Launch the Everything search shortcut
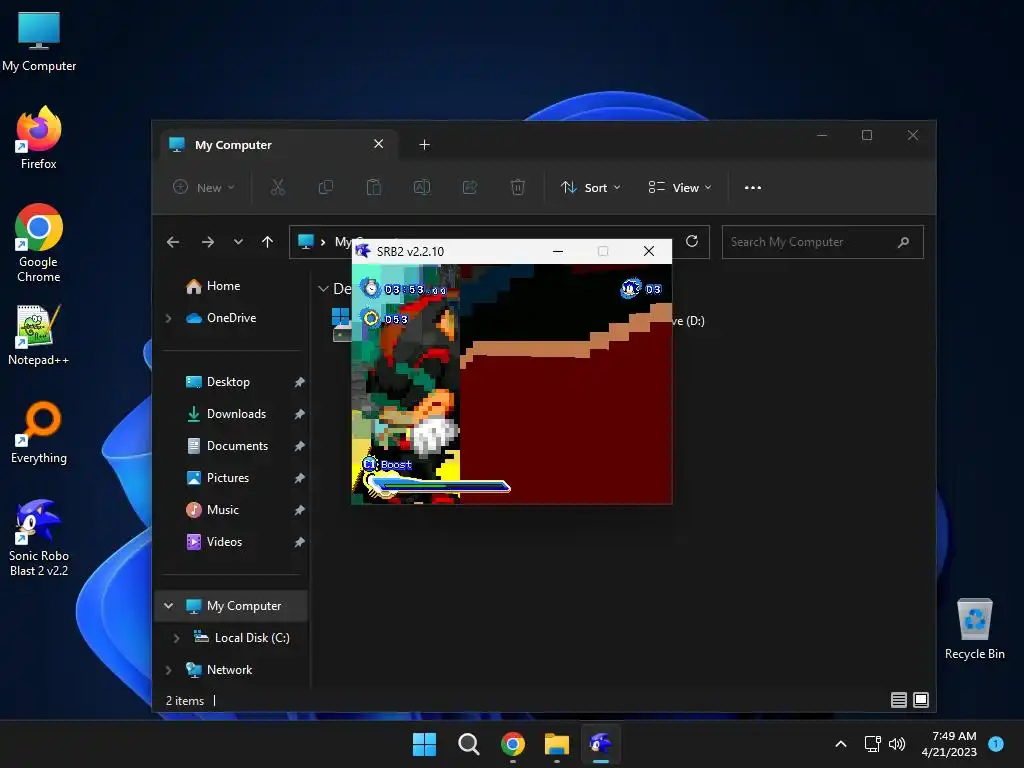 pos(39,432)
